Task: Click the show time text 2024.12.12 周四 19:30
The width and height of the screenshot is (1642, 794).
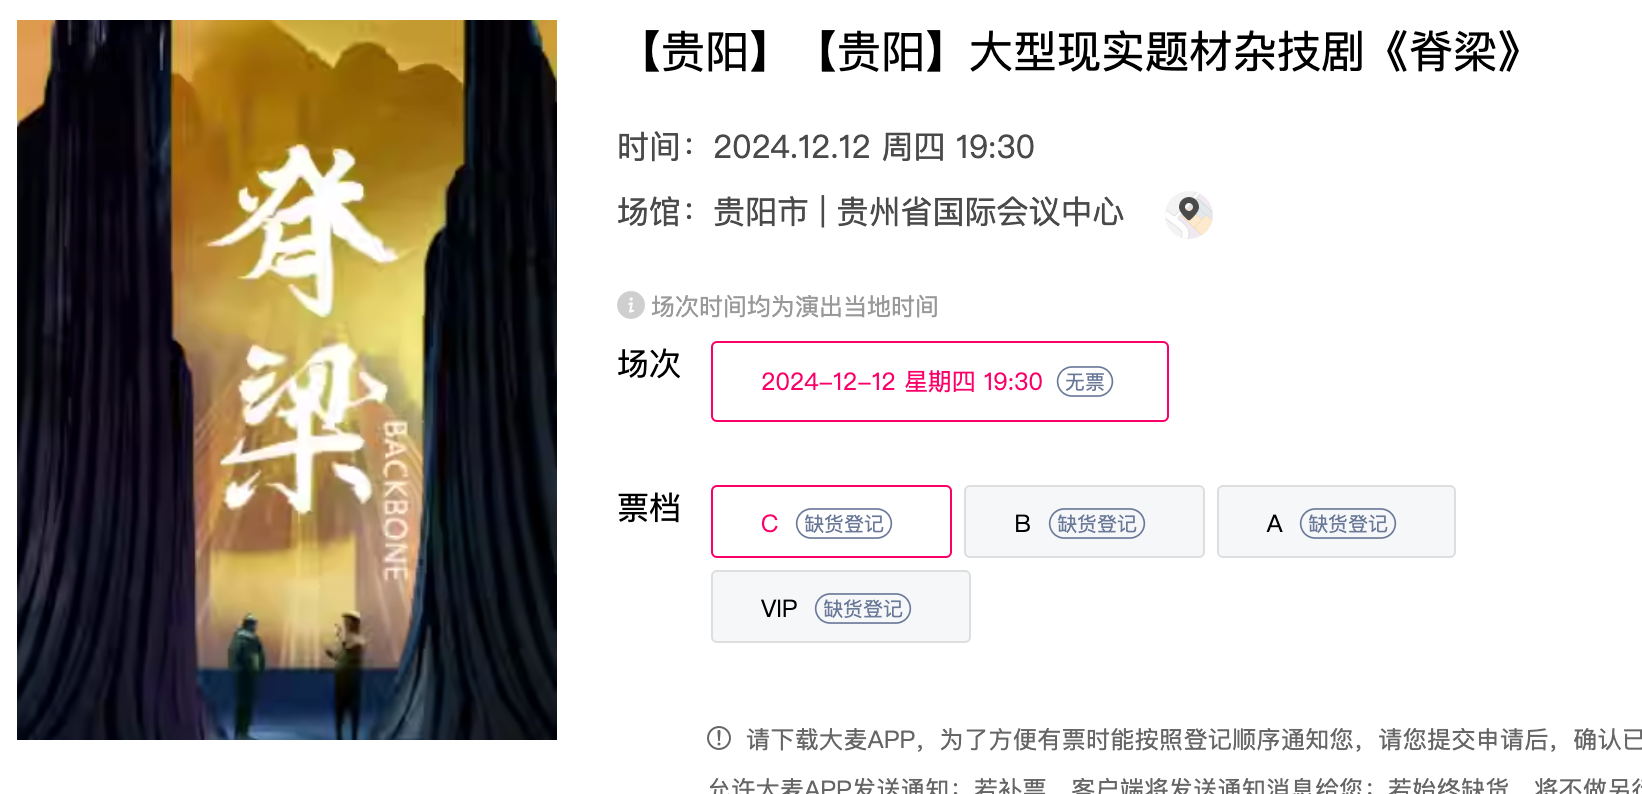Action: 874,147
